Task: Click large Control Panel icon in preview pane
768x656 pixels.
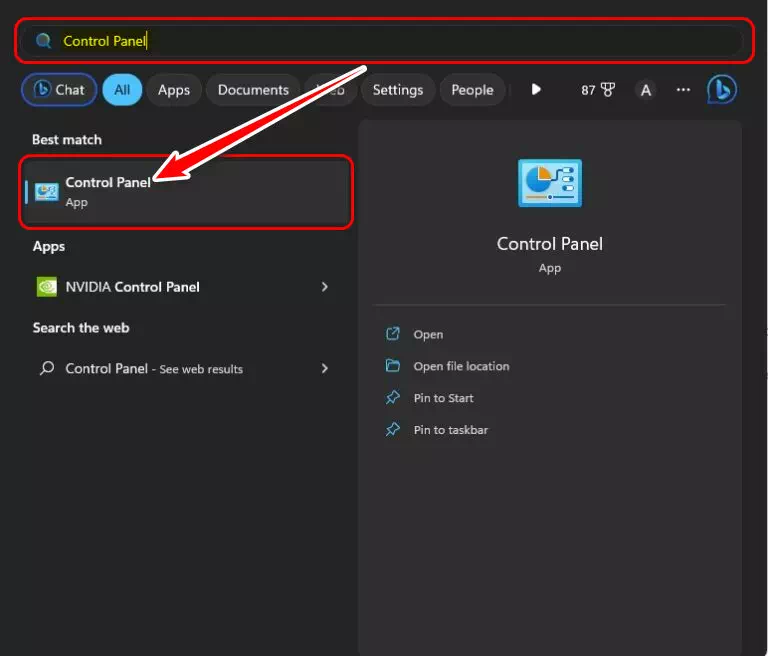Action: 550,183
